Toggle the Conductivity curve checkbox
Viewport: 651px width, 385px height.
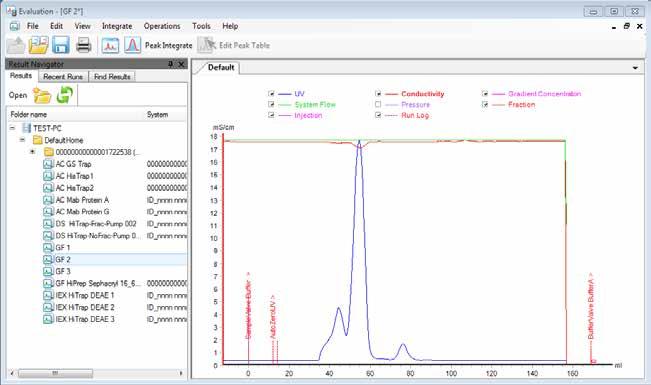click(378, 94)
